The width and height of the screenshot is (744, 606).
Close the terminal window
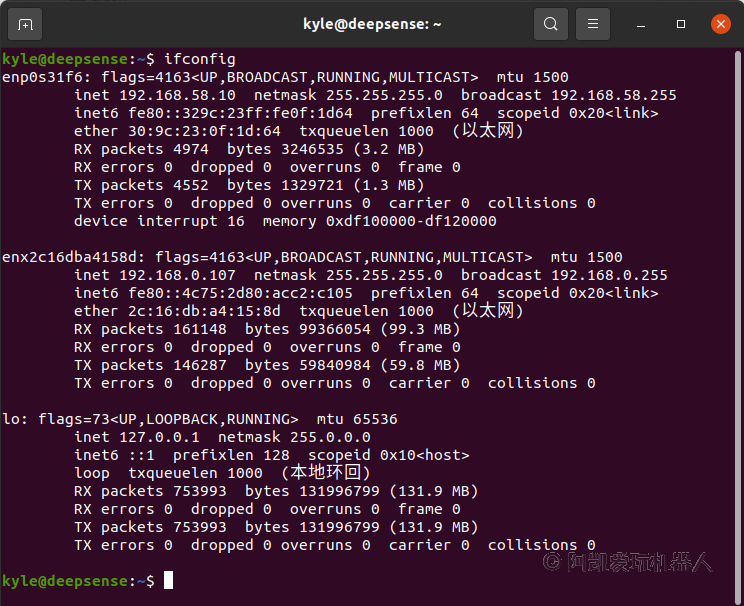click(719, 23)
